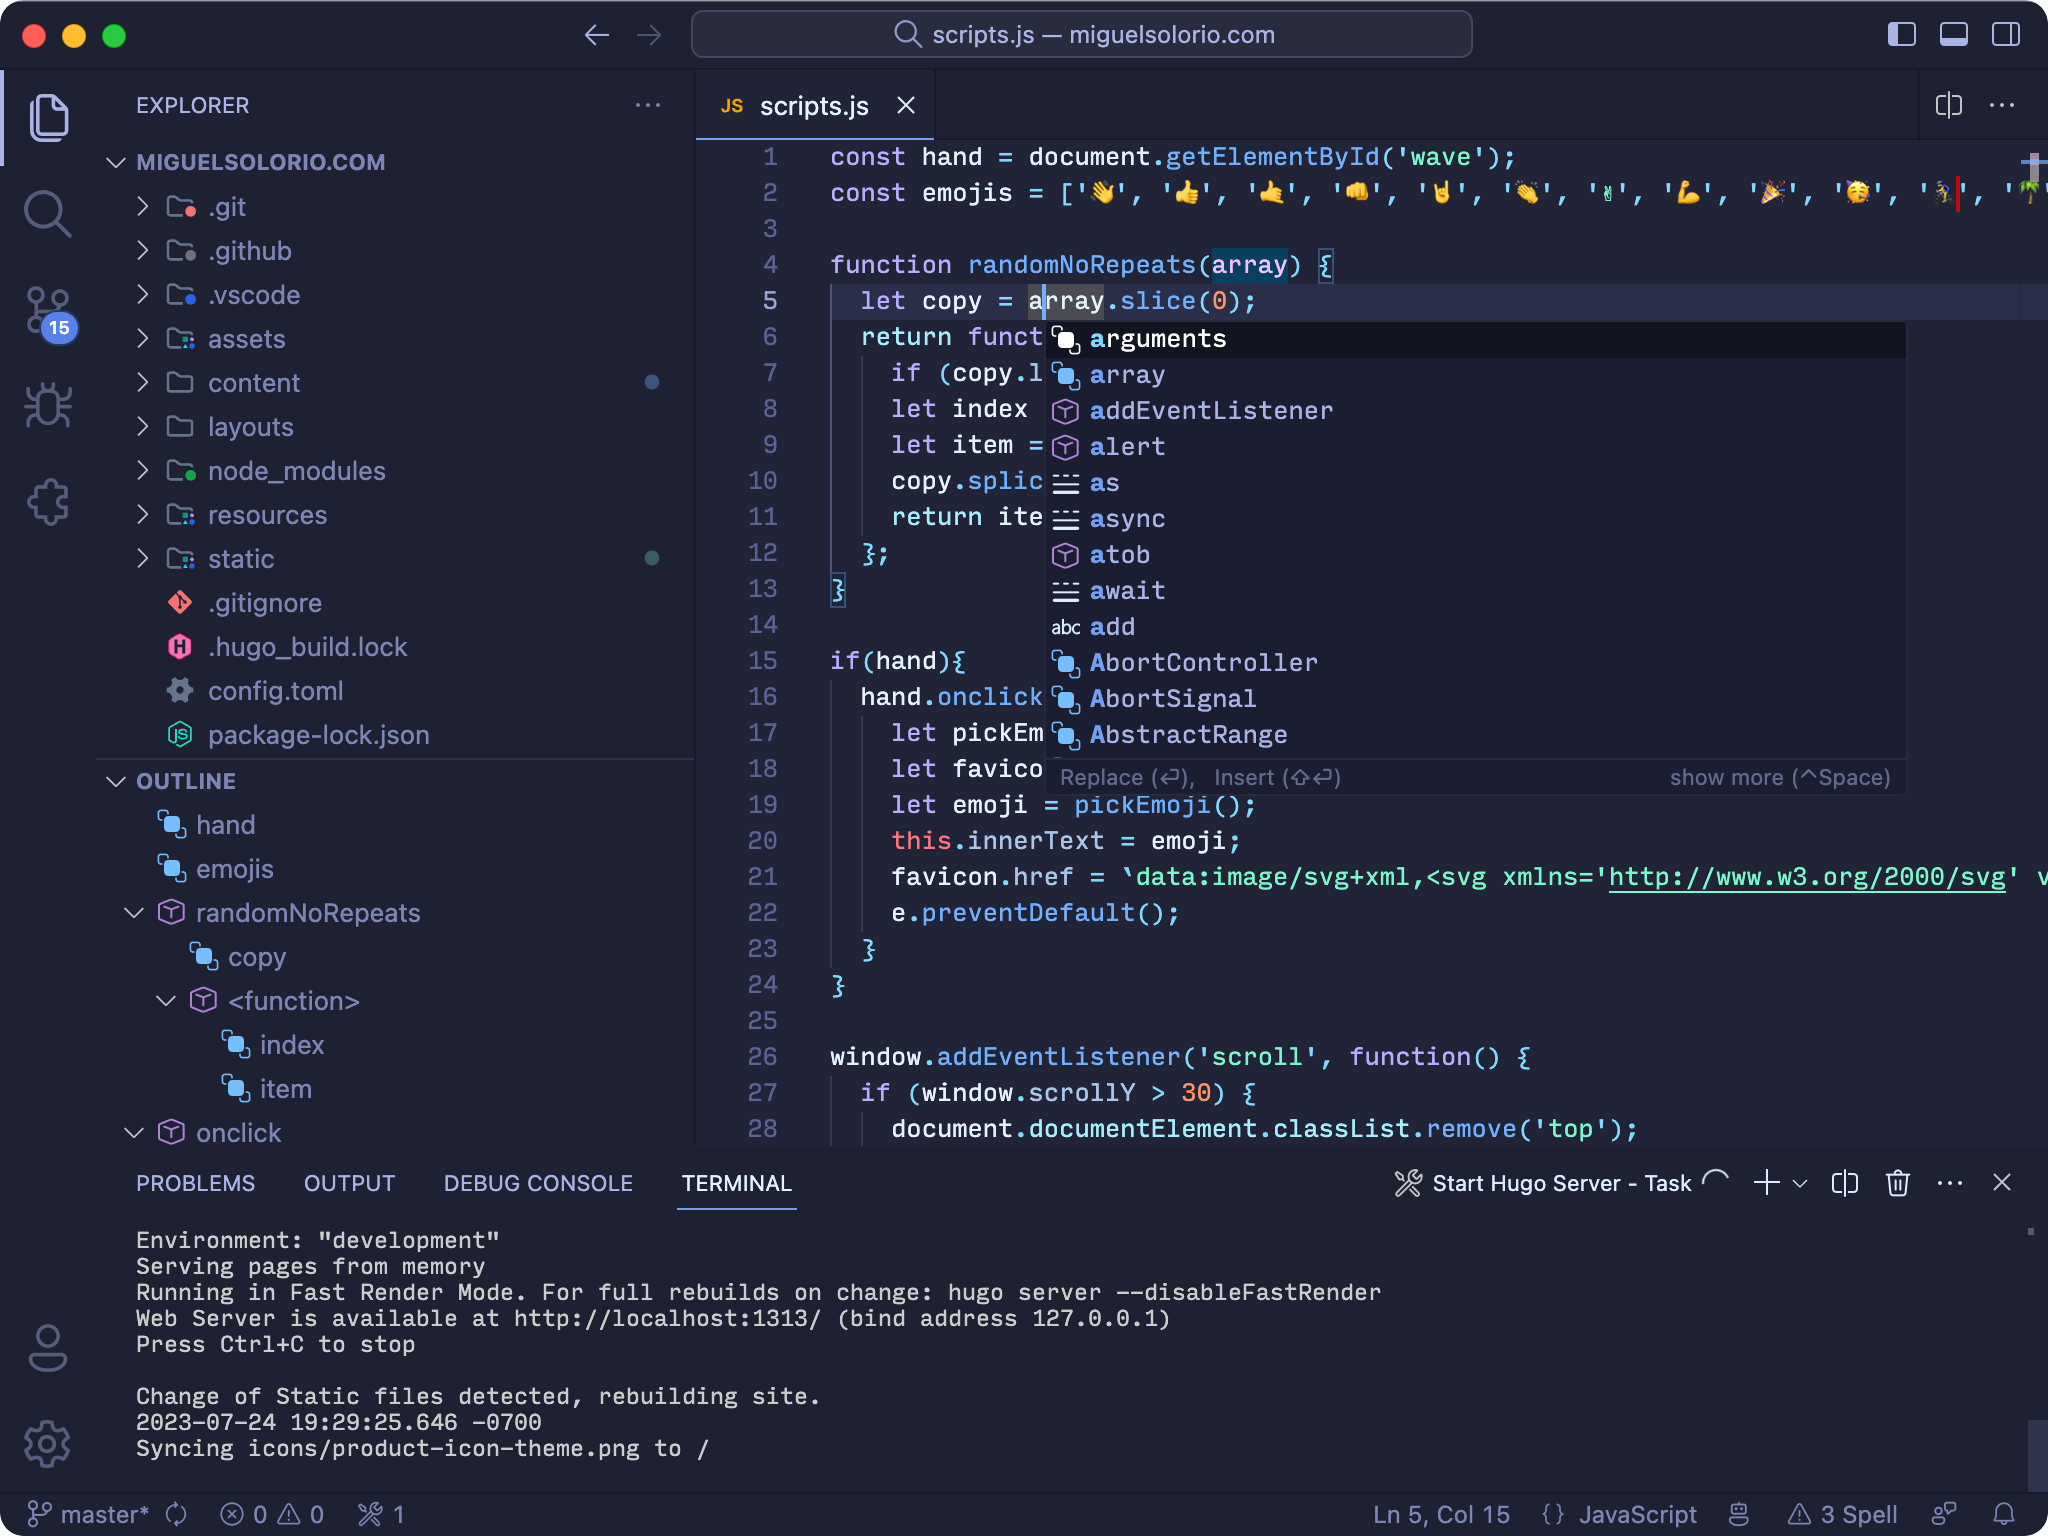Open Run and Debug view
Viewport: 2048px width, 1536px height.
[x=48, y=405]
